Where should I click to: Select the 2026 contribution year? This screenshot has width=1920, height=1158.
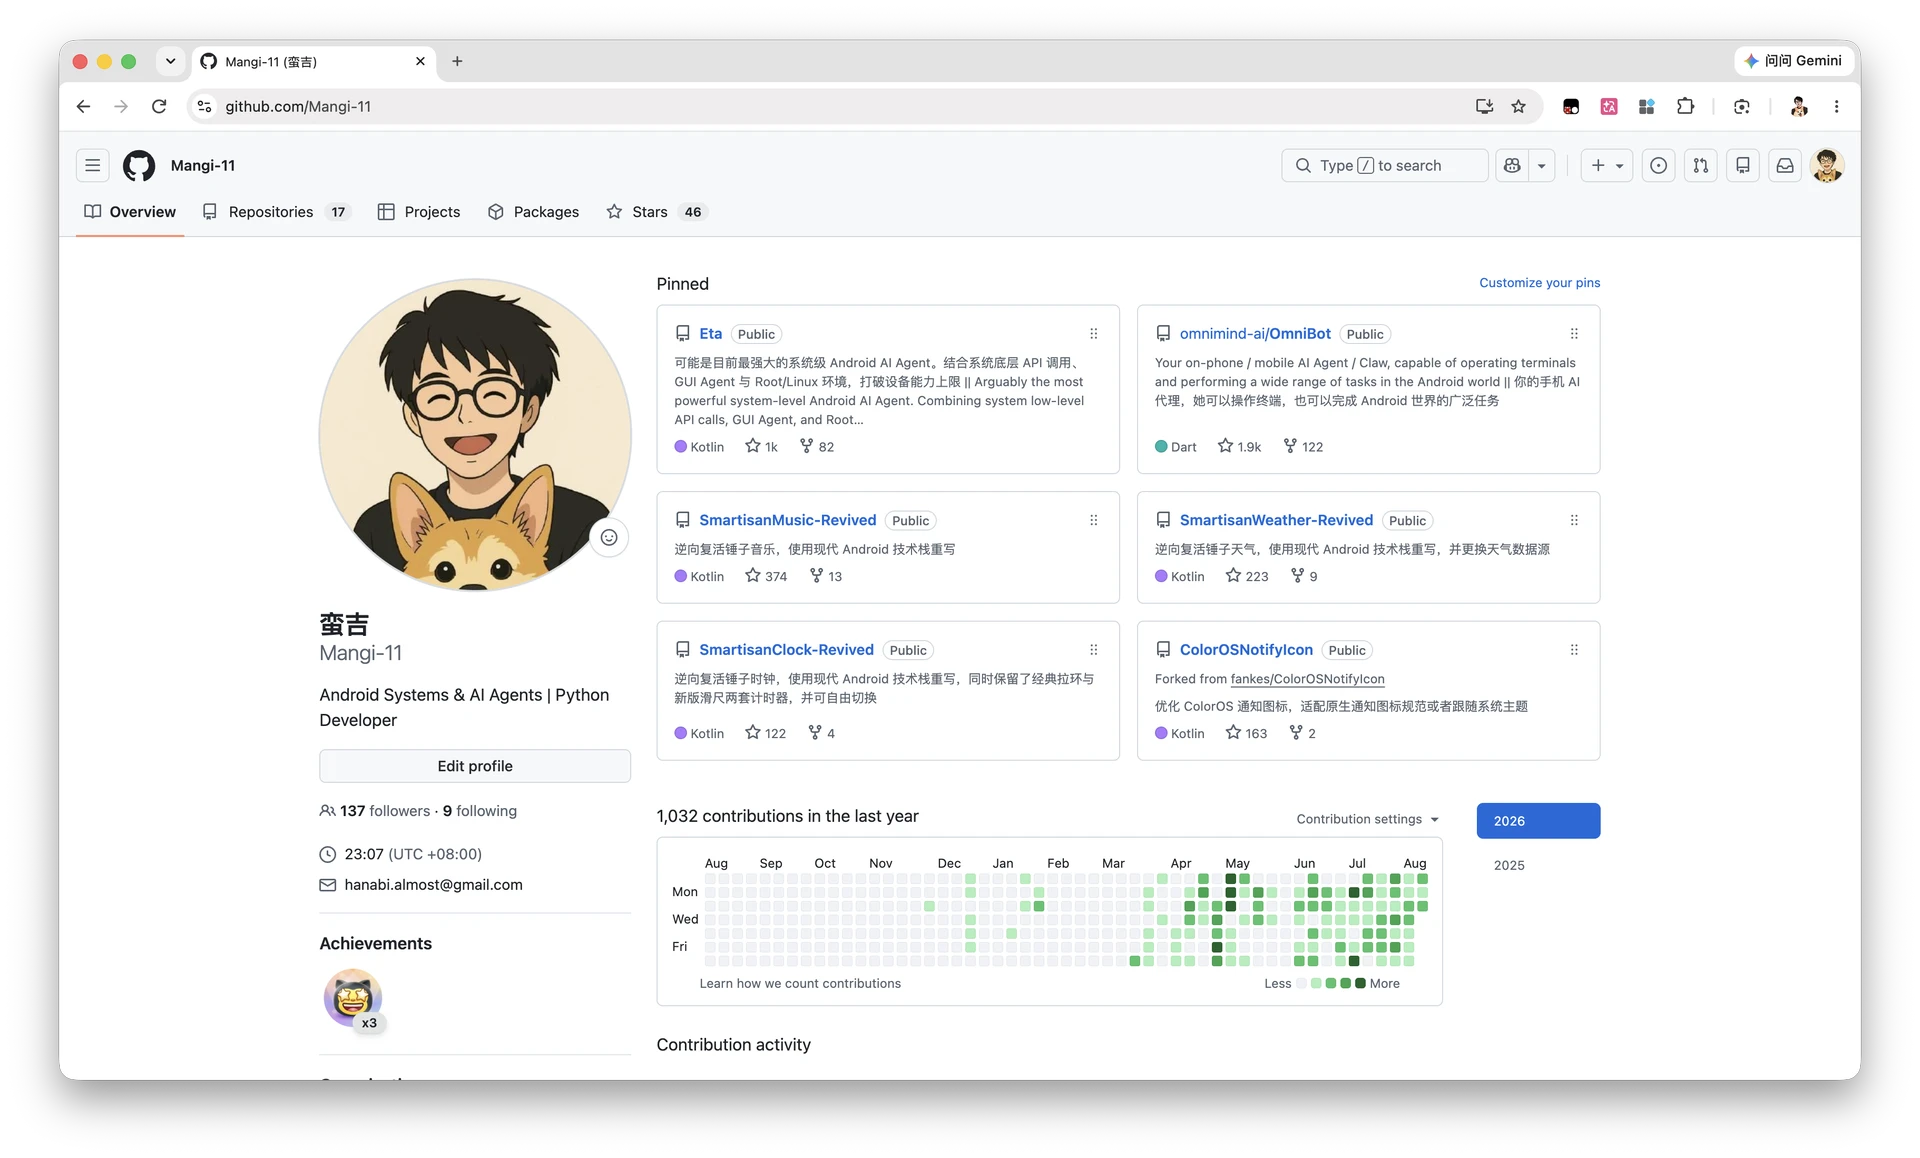point(1538,821)
